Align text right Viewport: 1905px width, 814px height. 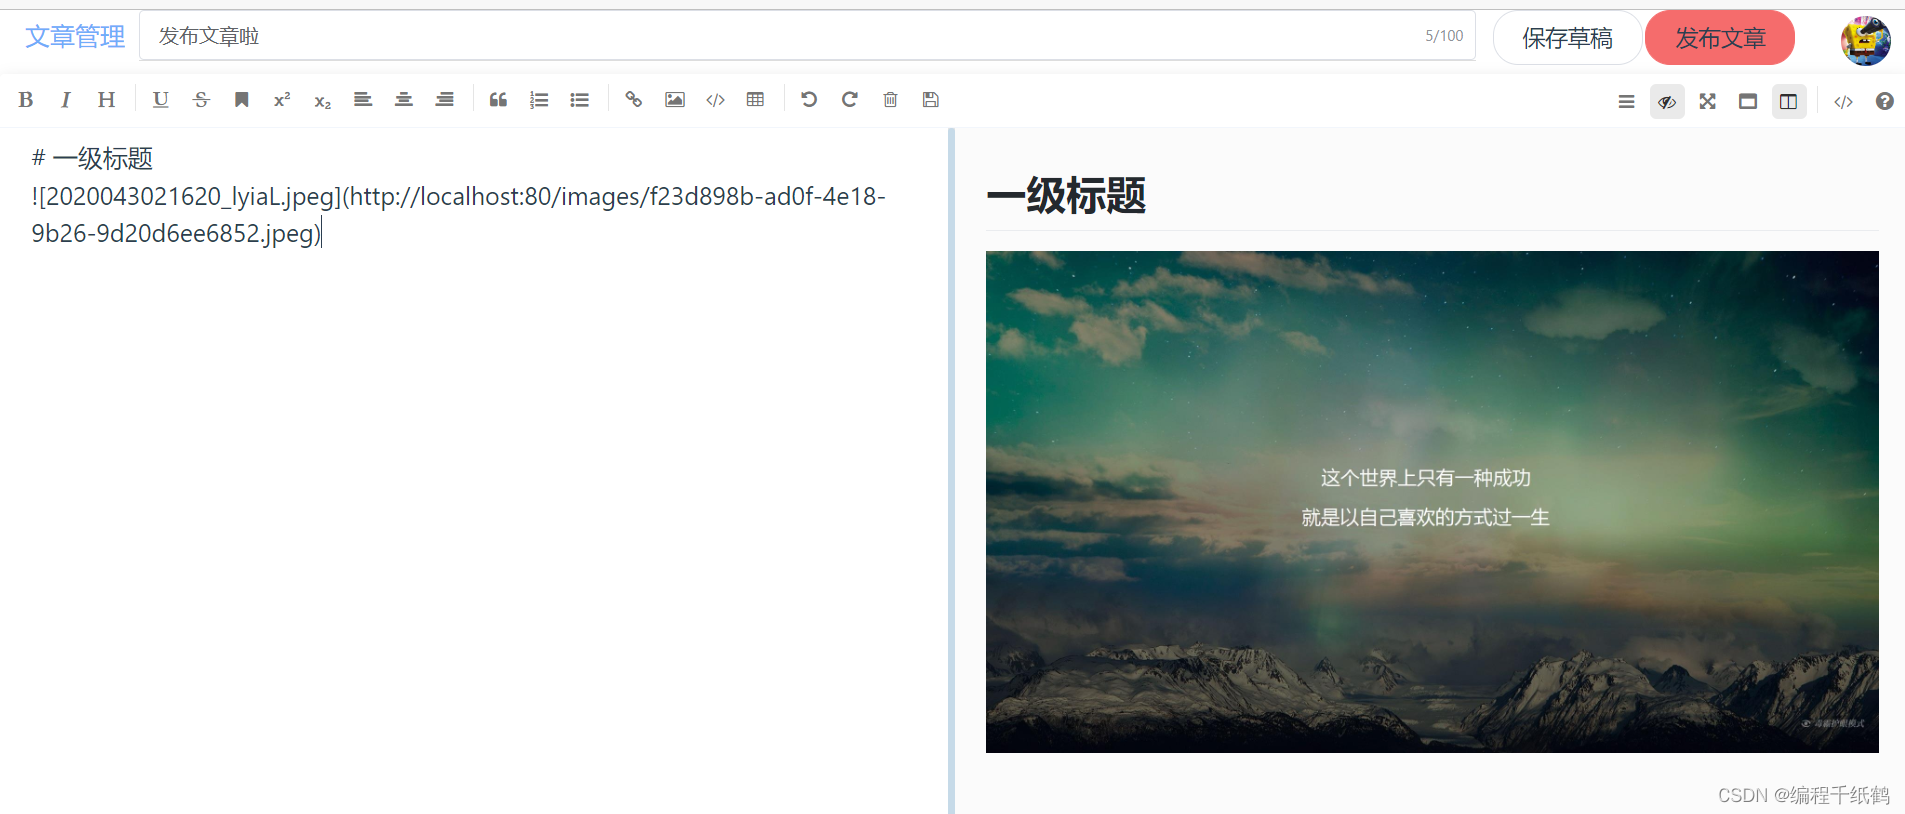point(444,99)
